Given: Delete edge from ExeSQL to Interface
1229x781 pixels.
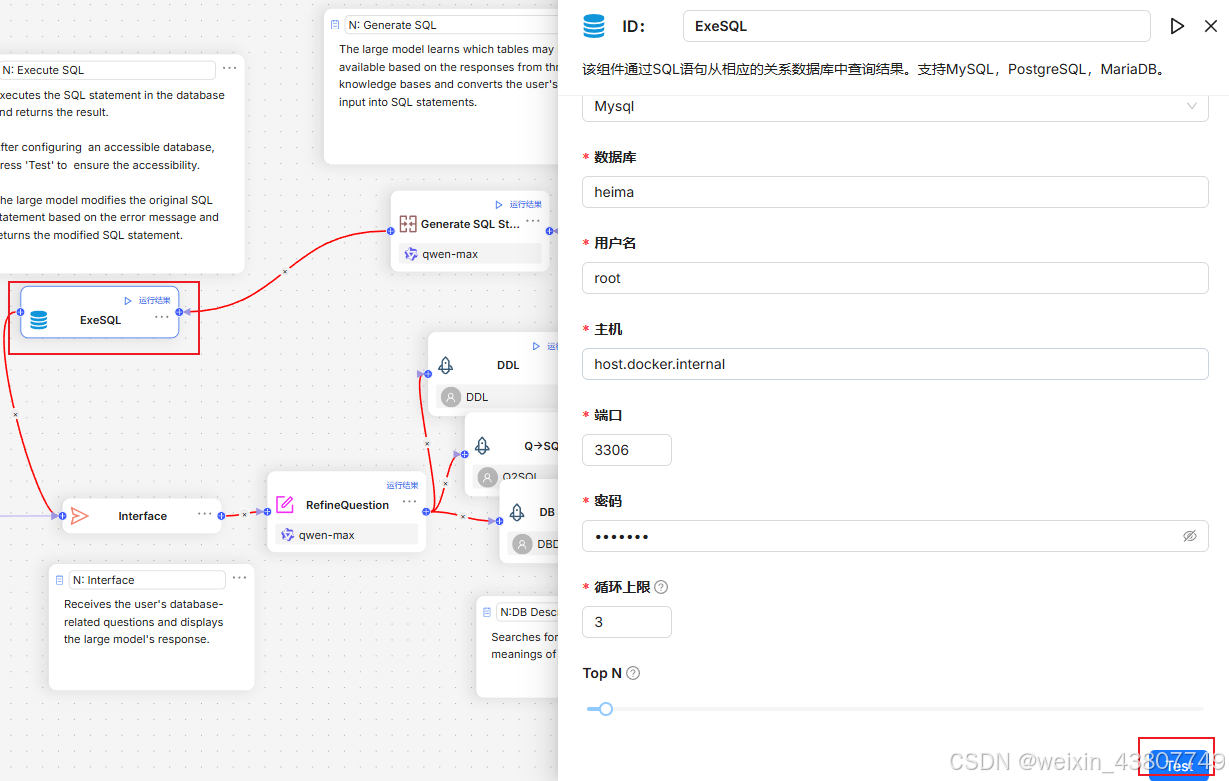Looking at the screenshot, I should (15, 414).
